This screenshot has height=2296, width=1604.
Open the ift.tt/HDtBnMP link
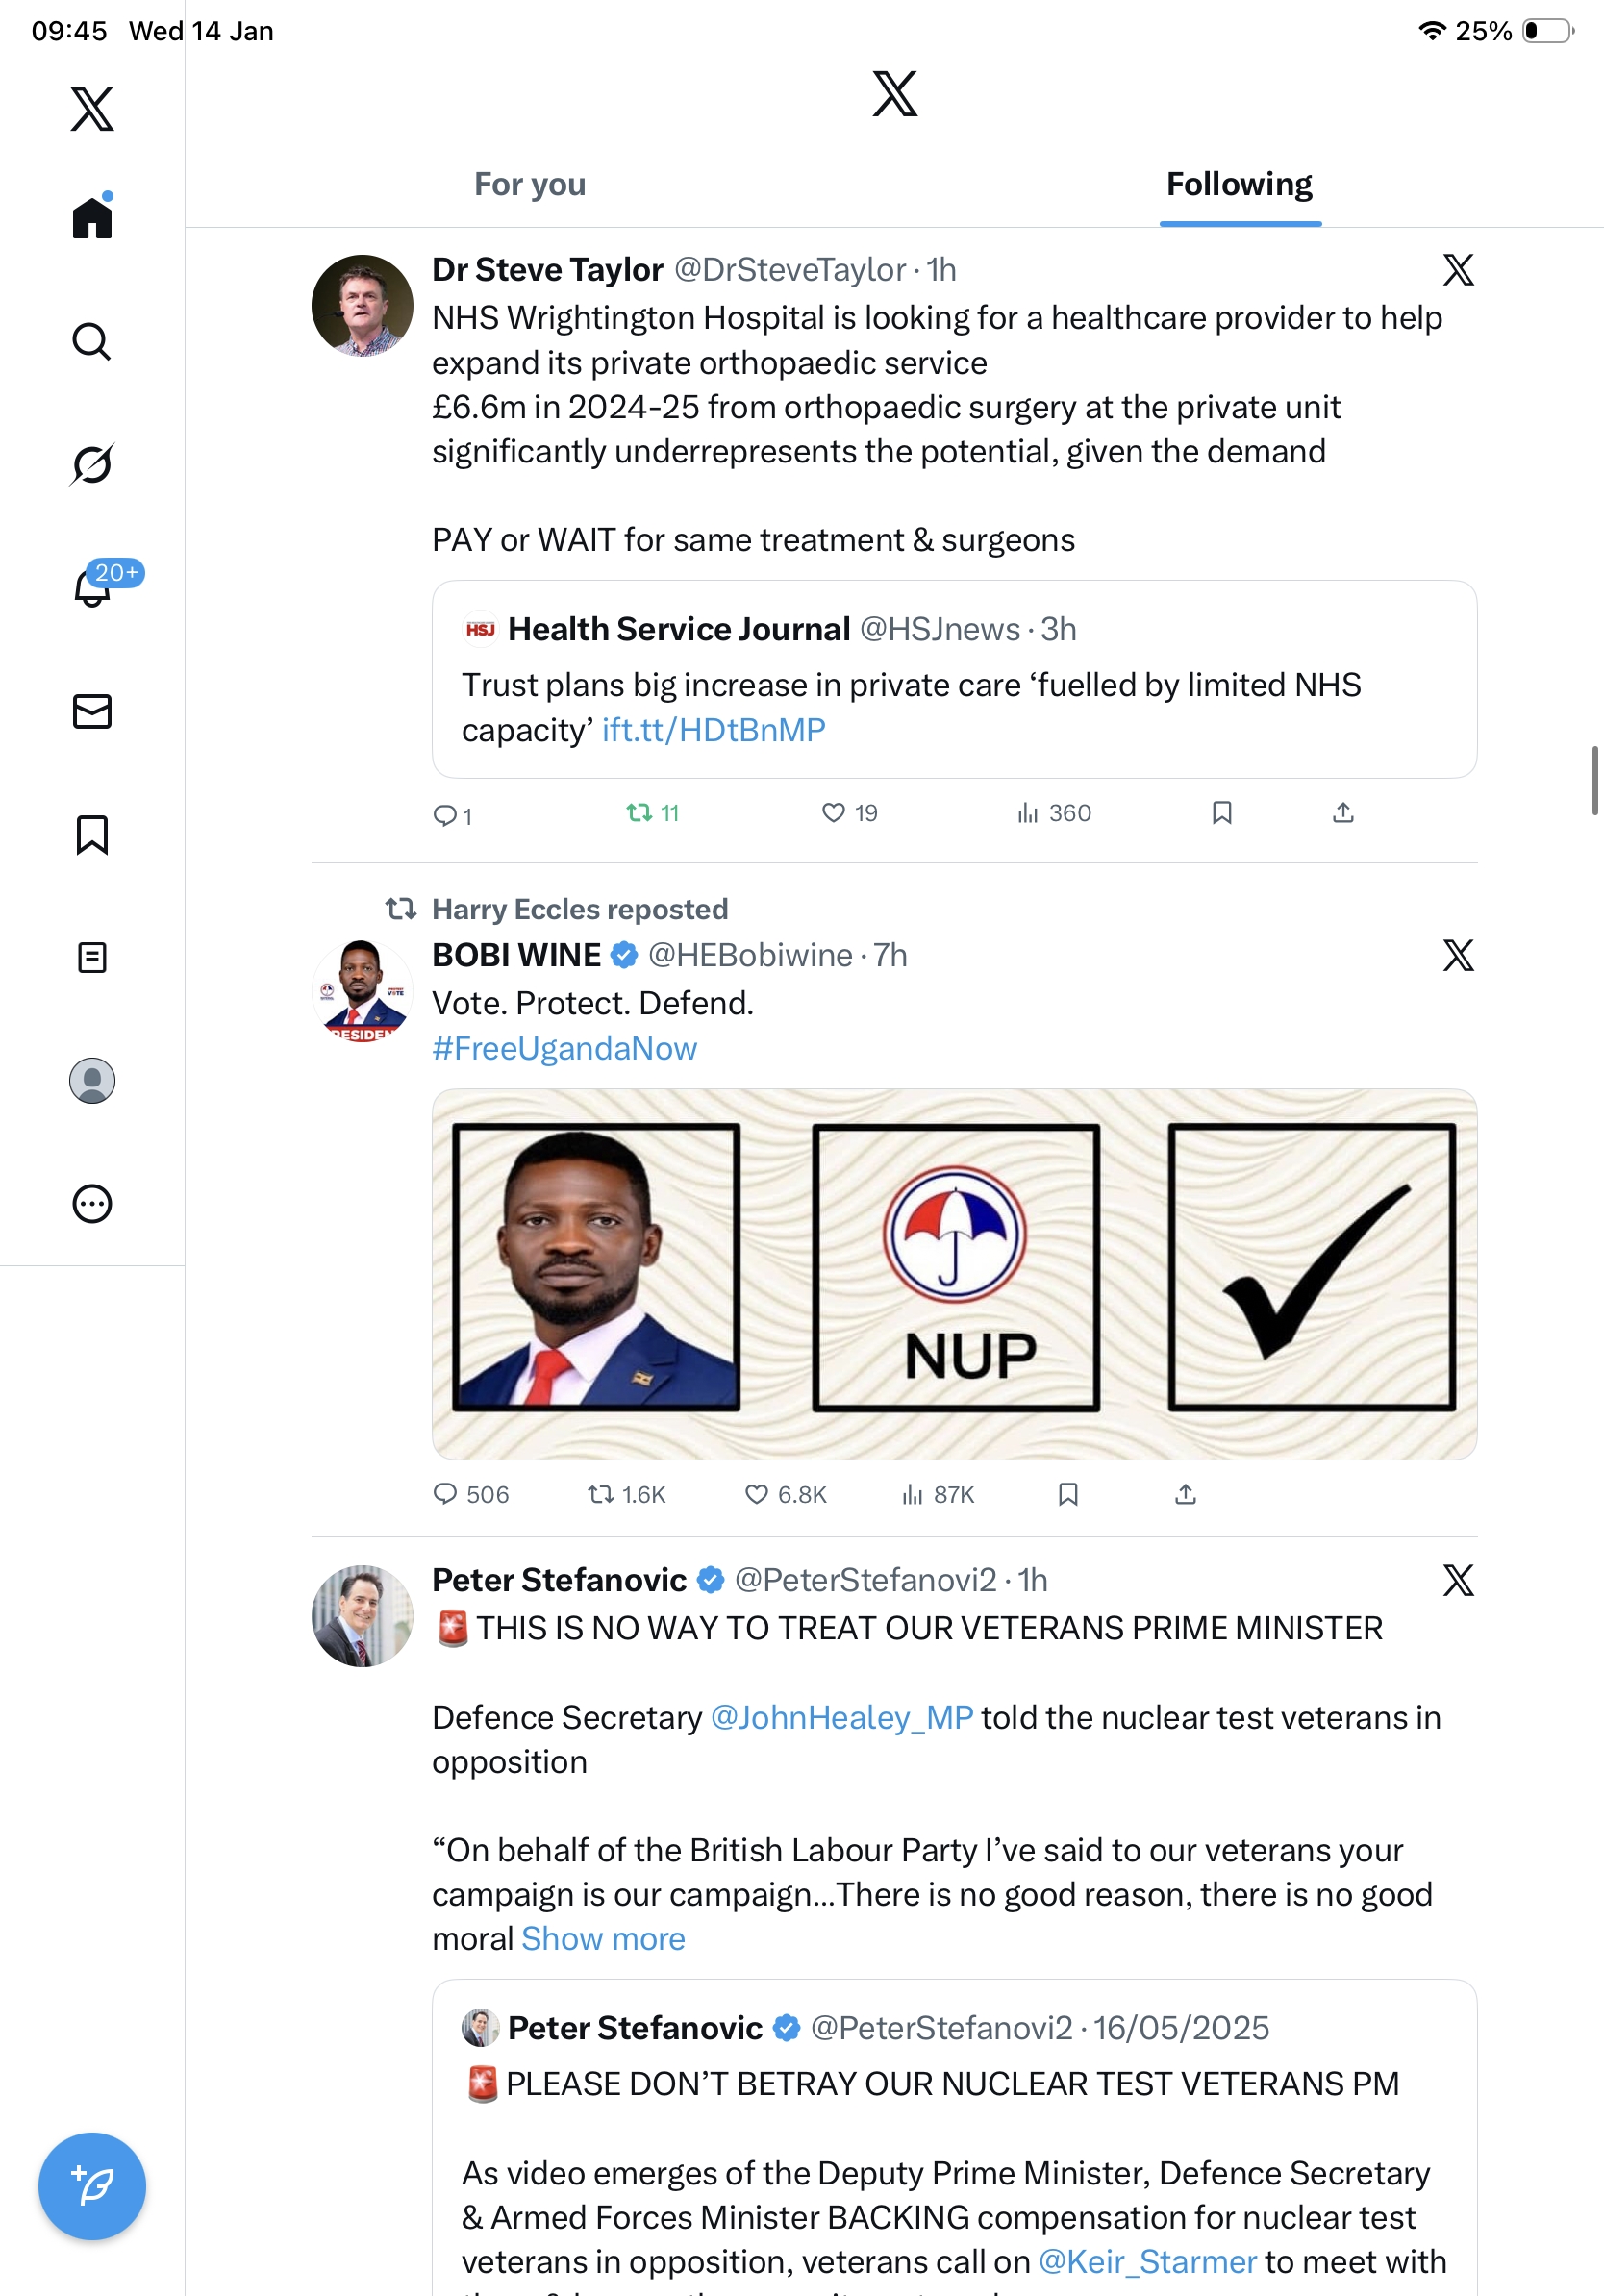pos(713,730)
